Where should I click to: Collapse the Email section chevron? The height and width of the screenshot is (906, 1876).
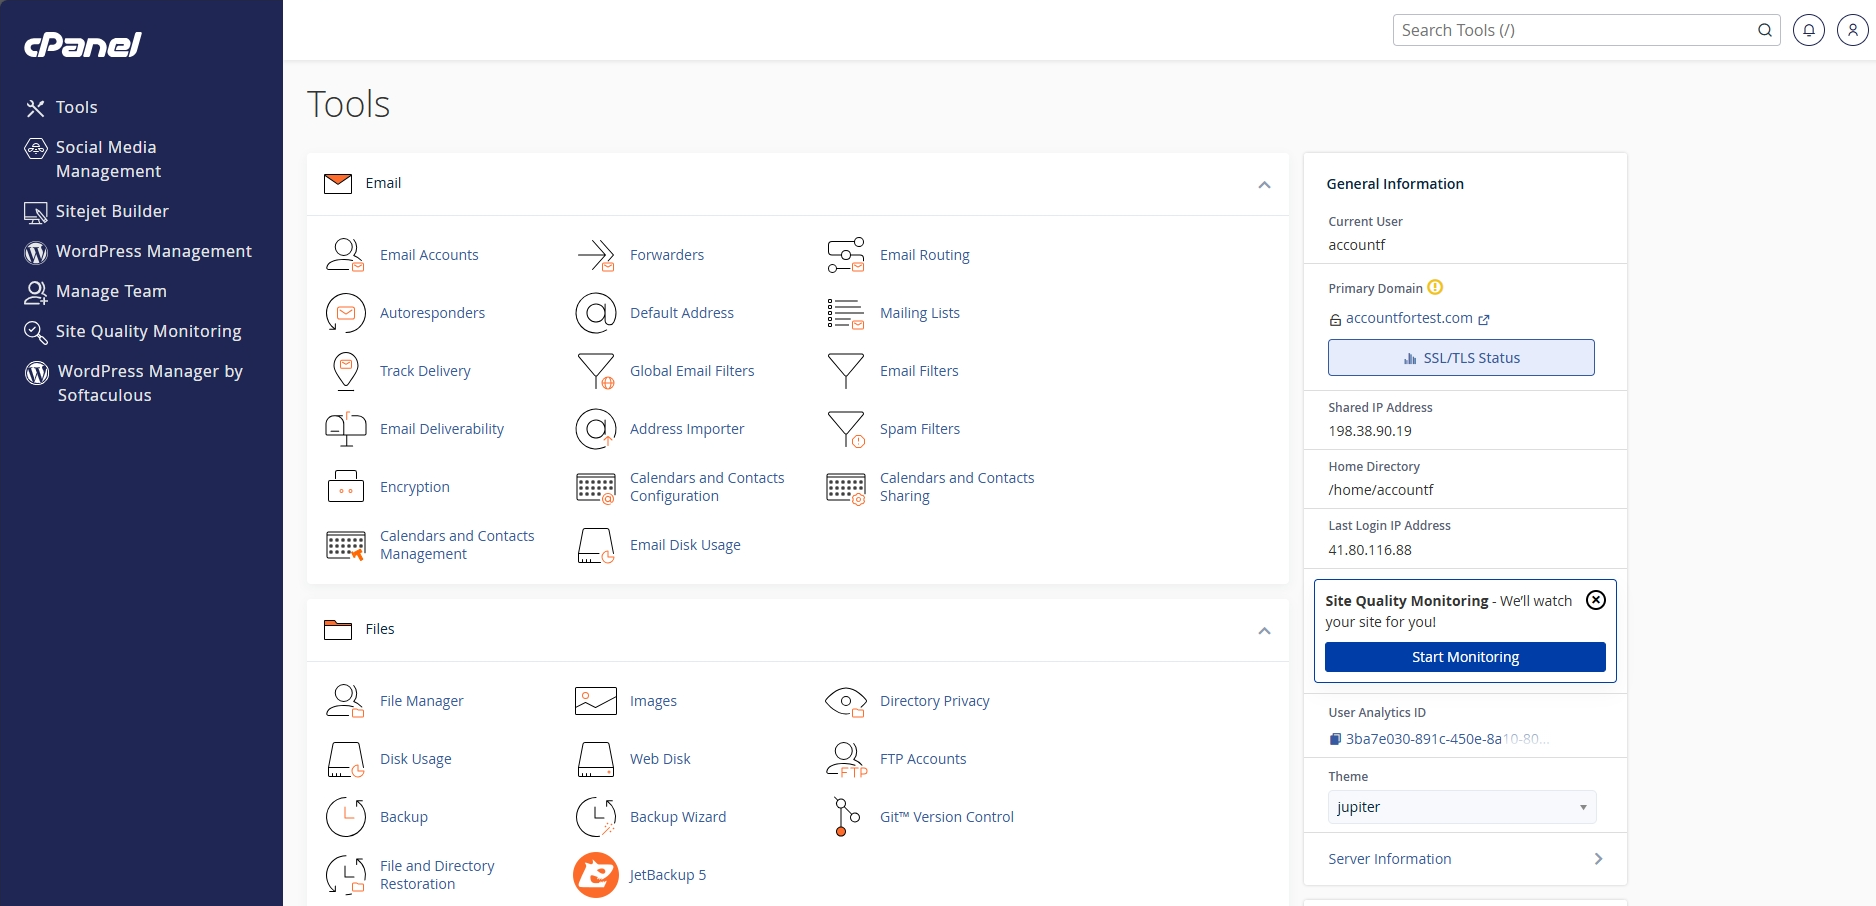[x=1264, y=185]
